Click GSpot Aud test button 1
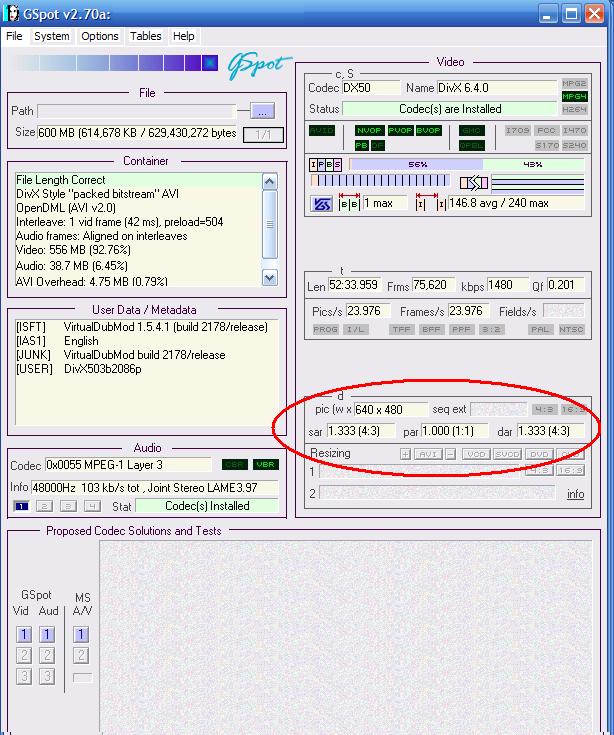The image size is (614, 735). [47, 634]
